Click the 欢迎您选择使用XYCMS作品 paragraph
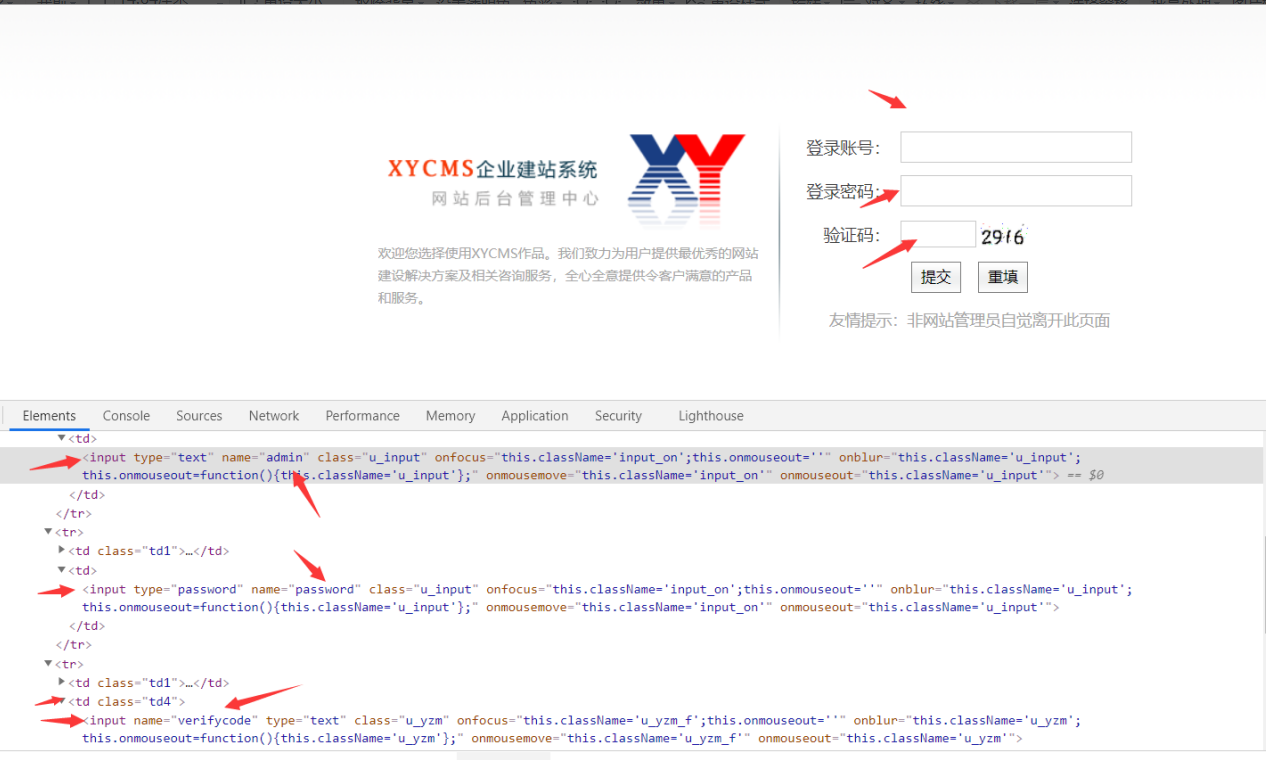Screen dimensions: 1266x760 (x=567, y=275)
